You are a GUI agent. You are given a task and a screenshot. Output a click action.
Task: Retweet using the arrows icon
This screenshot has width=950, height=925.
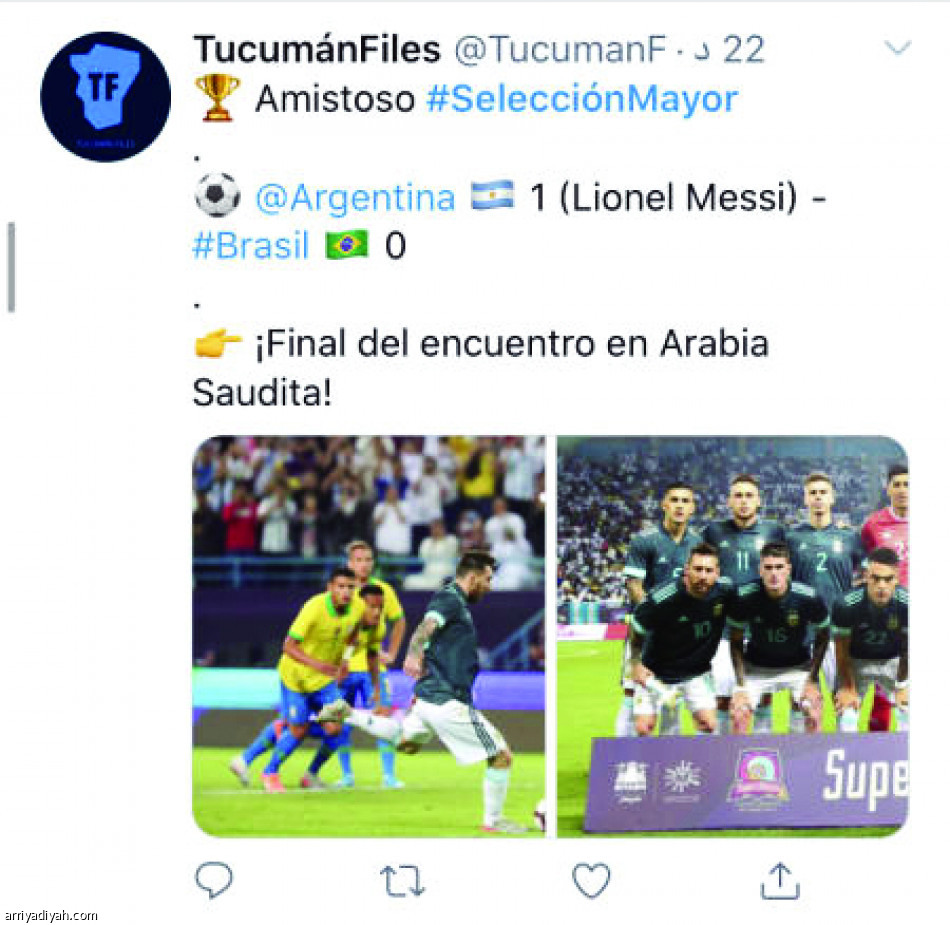tap(402, 880)
